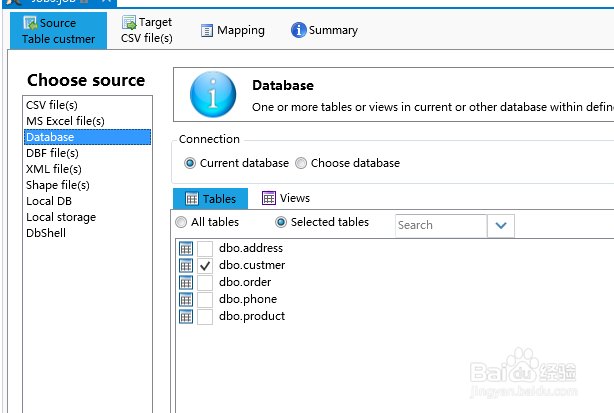Image resolution: width=614 pixels, height=413 pixels.
Task: Switch to the Views tab
Action: (286, 199)
